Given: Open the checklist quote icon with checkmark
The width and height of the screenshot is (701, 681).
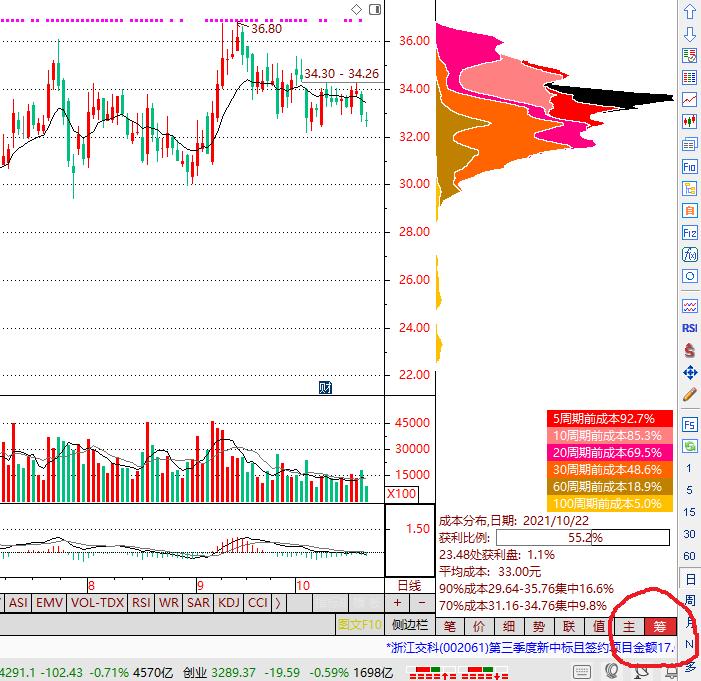Looking at the screenshot, I should click(689, 56).
